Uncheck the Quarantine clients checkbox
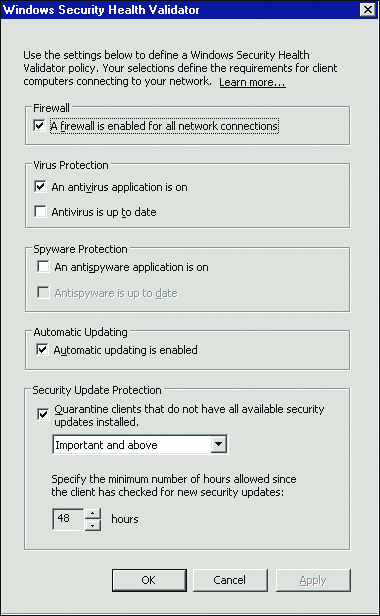The width and height of the screenshot is (380, 616). [x=43, y=414]
